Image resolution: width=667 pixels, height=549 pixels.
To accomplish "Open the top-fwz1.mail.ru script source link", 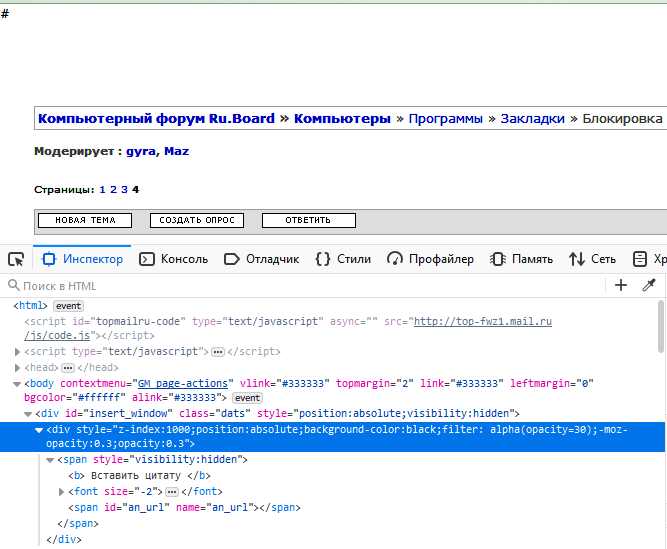I will click(x=483, y=321).
